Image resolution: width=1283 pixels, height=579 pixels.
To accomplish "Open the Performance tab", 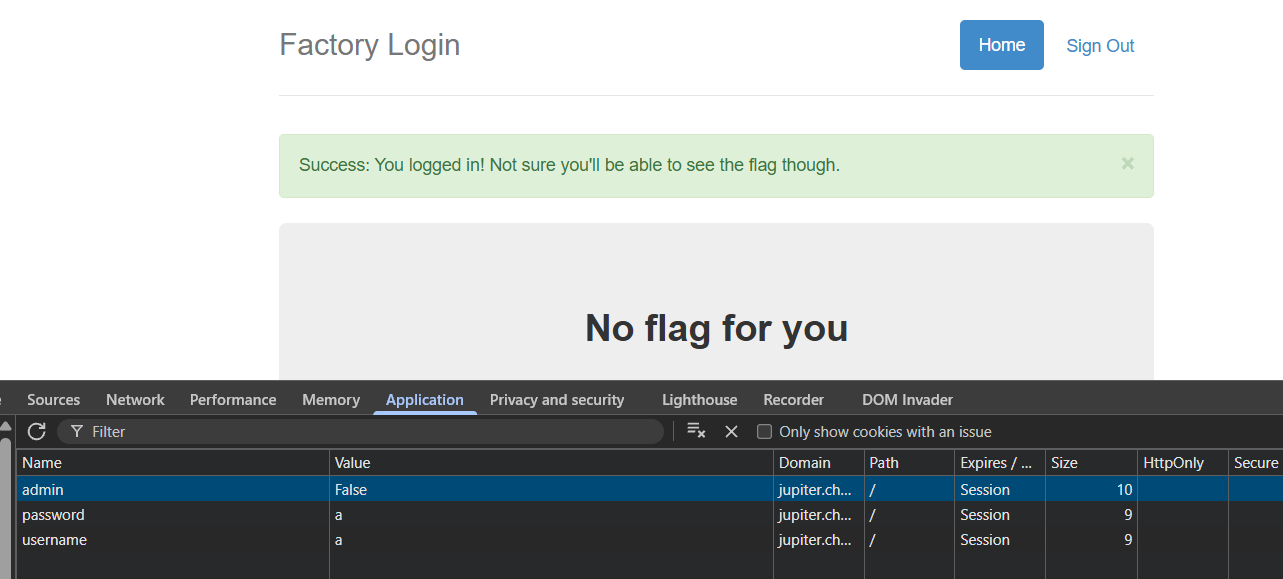I will [x=233, y=400].
